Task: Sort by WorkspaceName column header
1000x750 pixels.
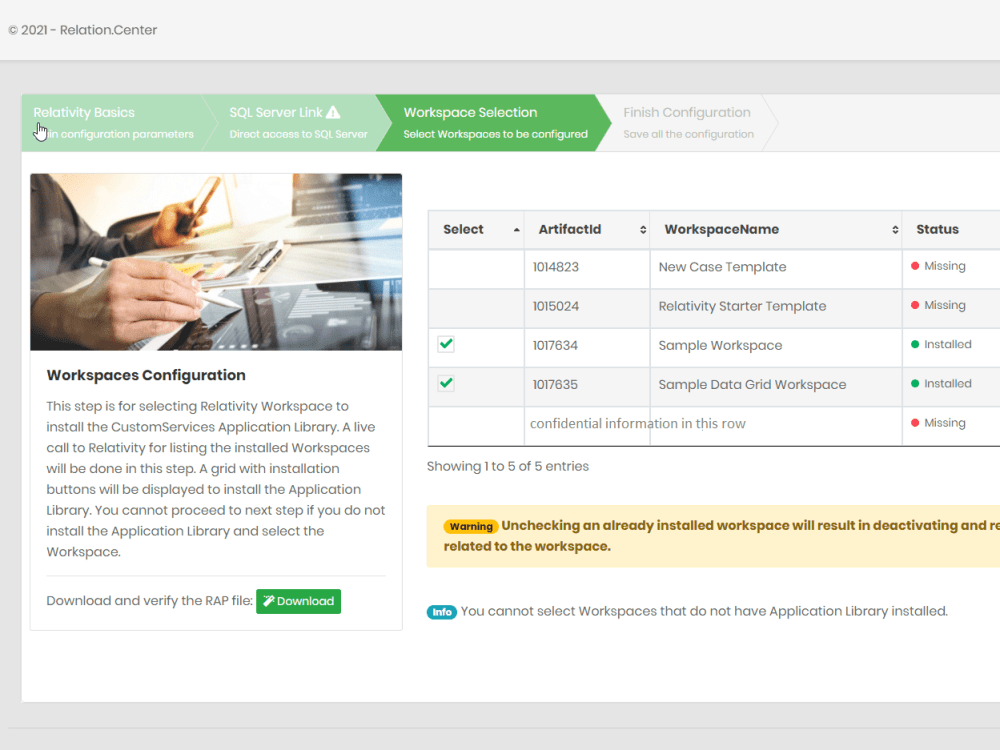Action: [x=776, y=230]
